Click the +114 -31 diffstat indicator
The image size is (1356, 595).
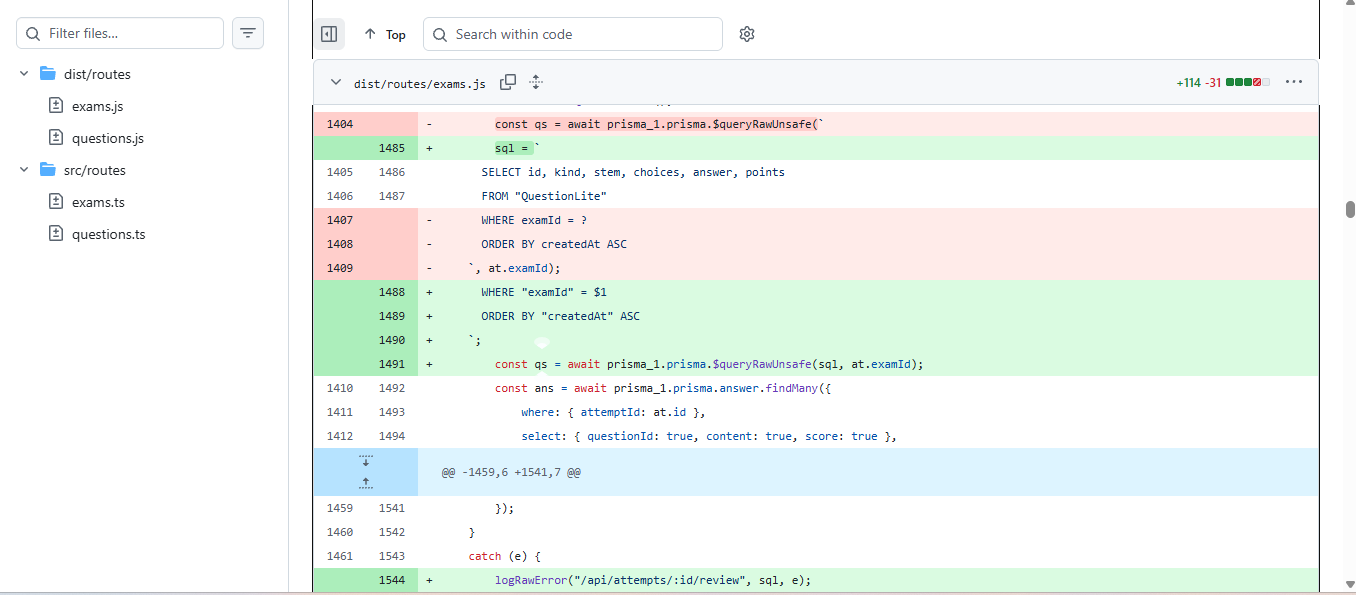1222,82
